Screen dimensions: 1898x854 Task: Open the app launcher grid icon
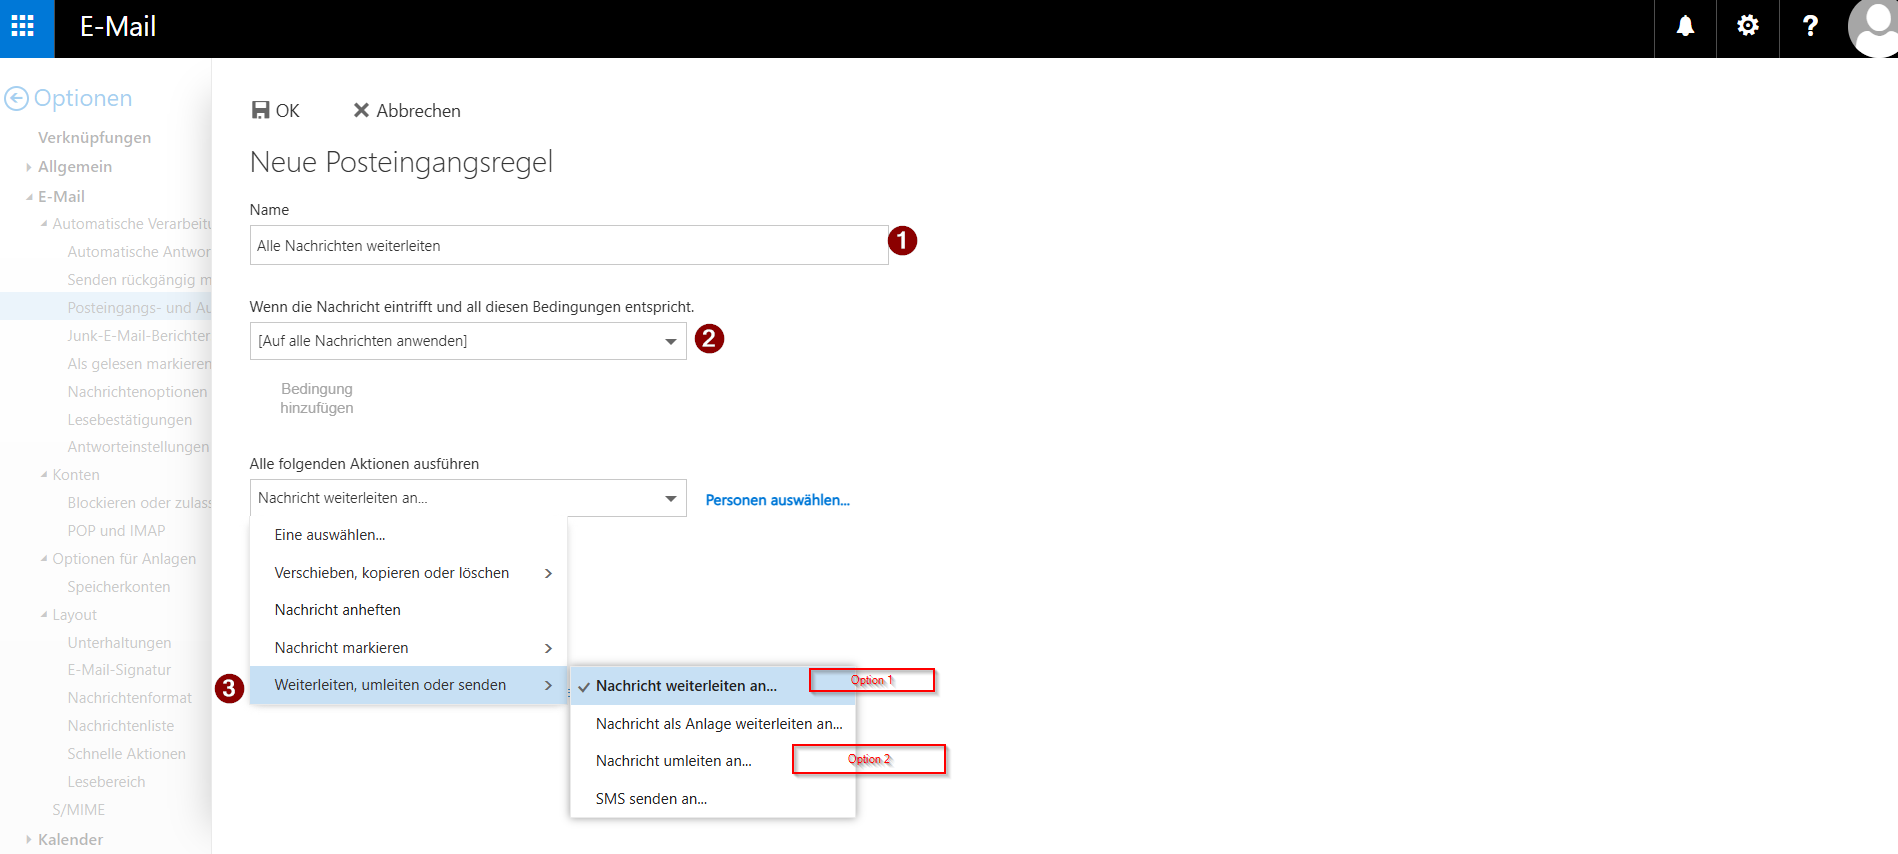click(23, 27)
